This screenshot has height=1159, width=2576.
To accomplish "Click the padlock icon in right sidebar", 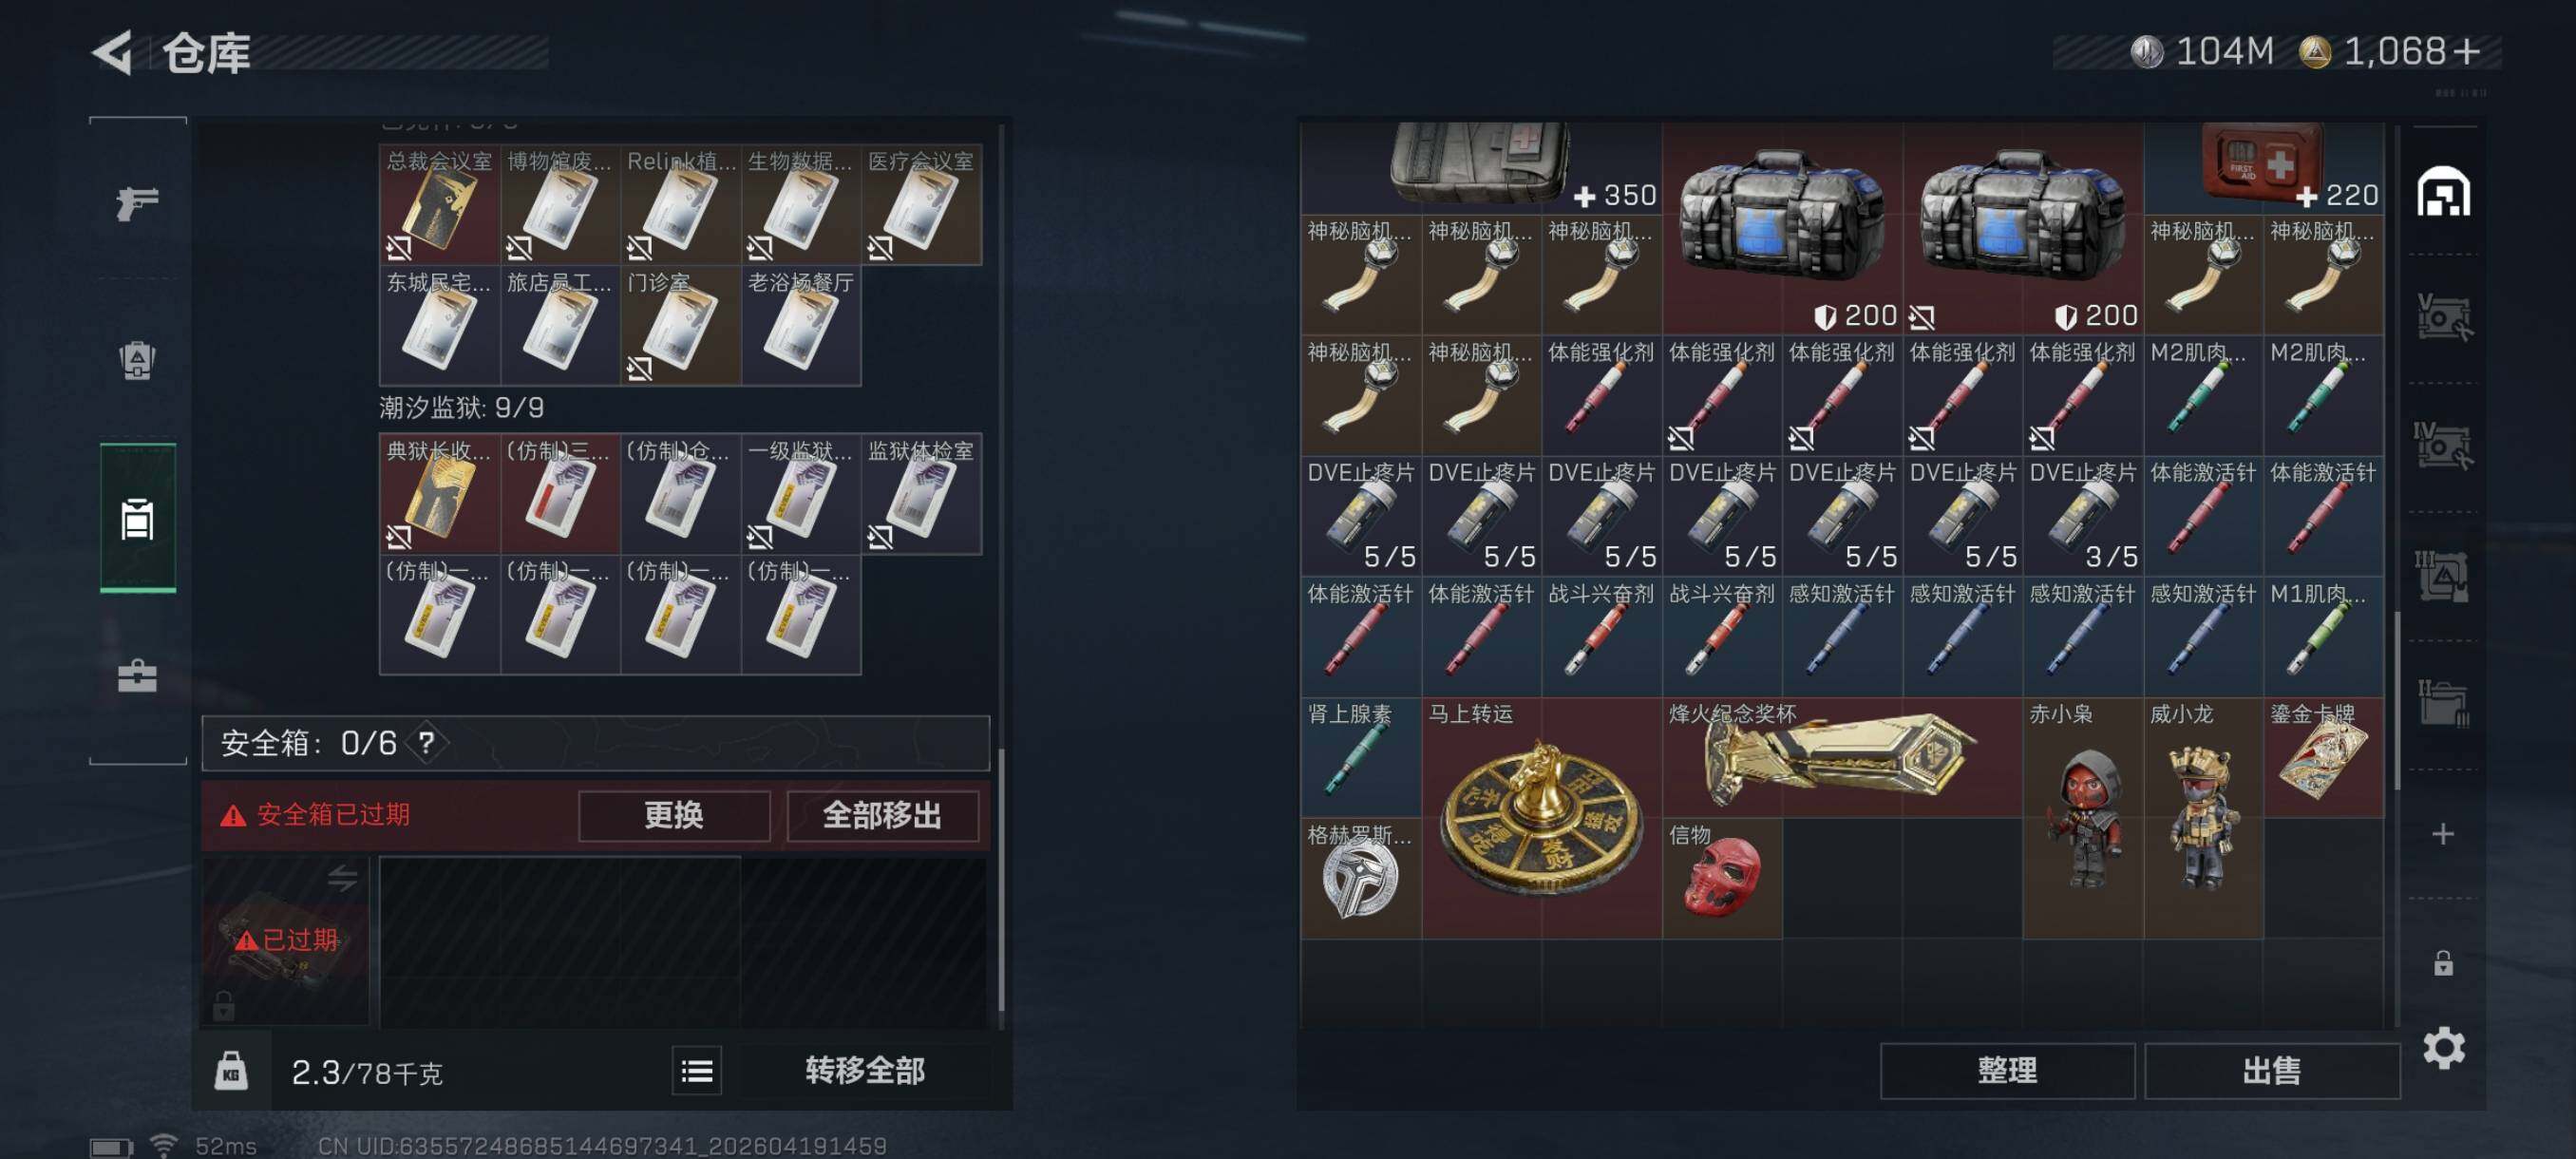I will pyautogui.click(x=2443, y=963).
